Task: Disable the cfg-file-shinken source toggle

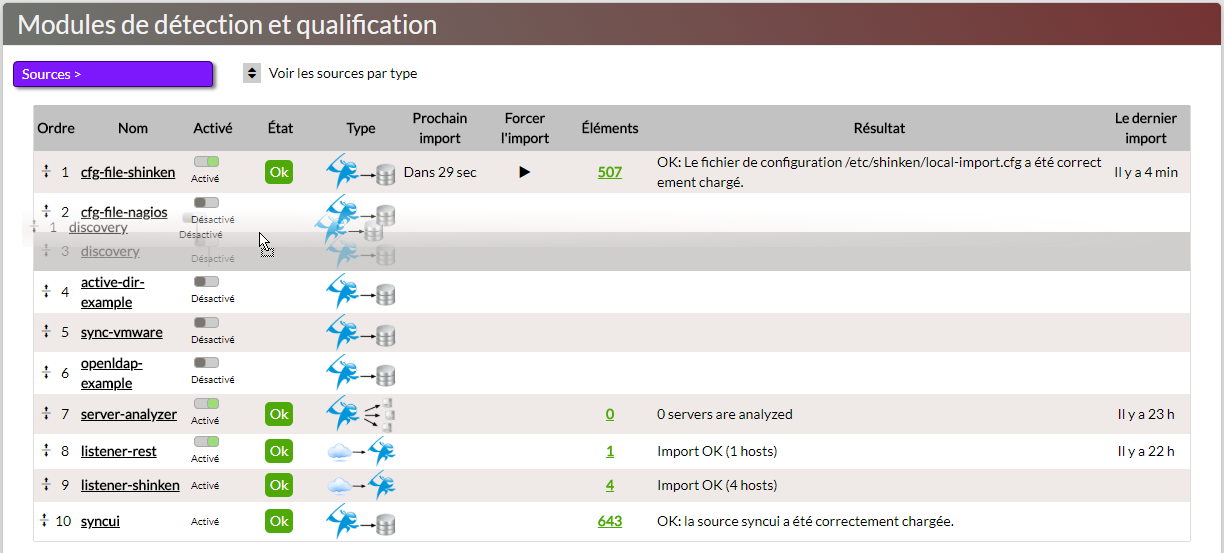Action: (x=207, y=161)
